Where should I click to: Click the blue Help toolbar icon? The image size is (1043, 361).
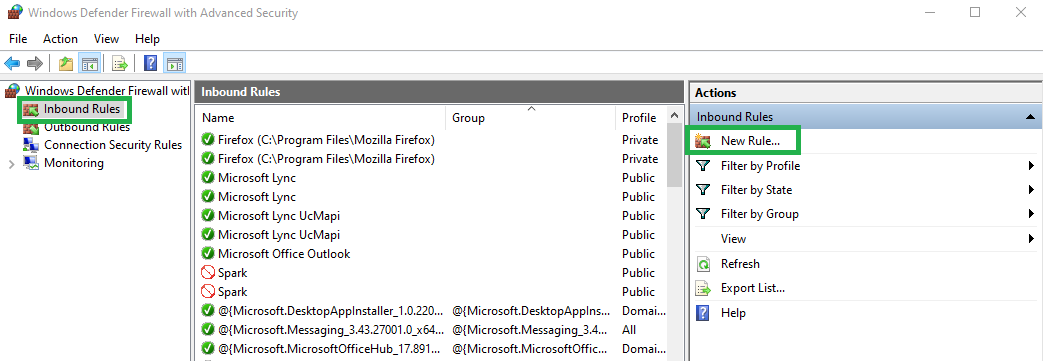coord(150,64)
